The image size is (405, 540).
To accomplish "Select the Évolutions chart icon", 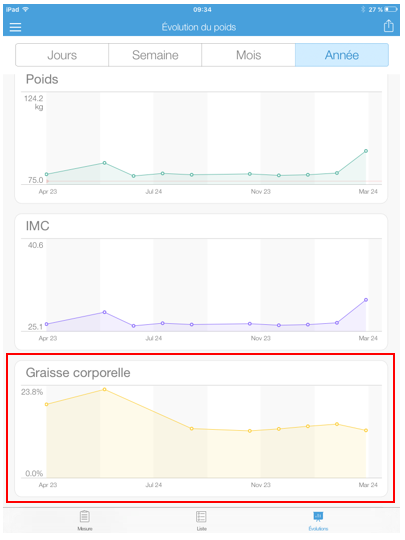I will [318, 516].
